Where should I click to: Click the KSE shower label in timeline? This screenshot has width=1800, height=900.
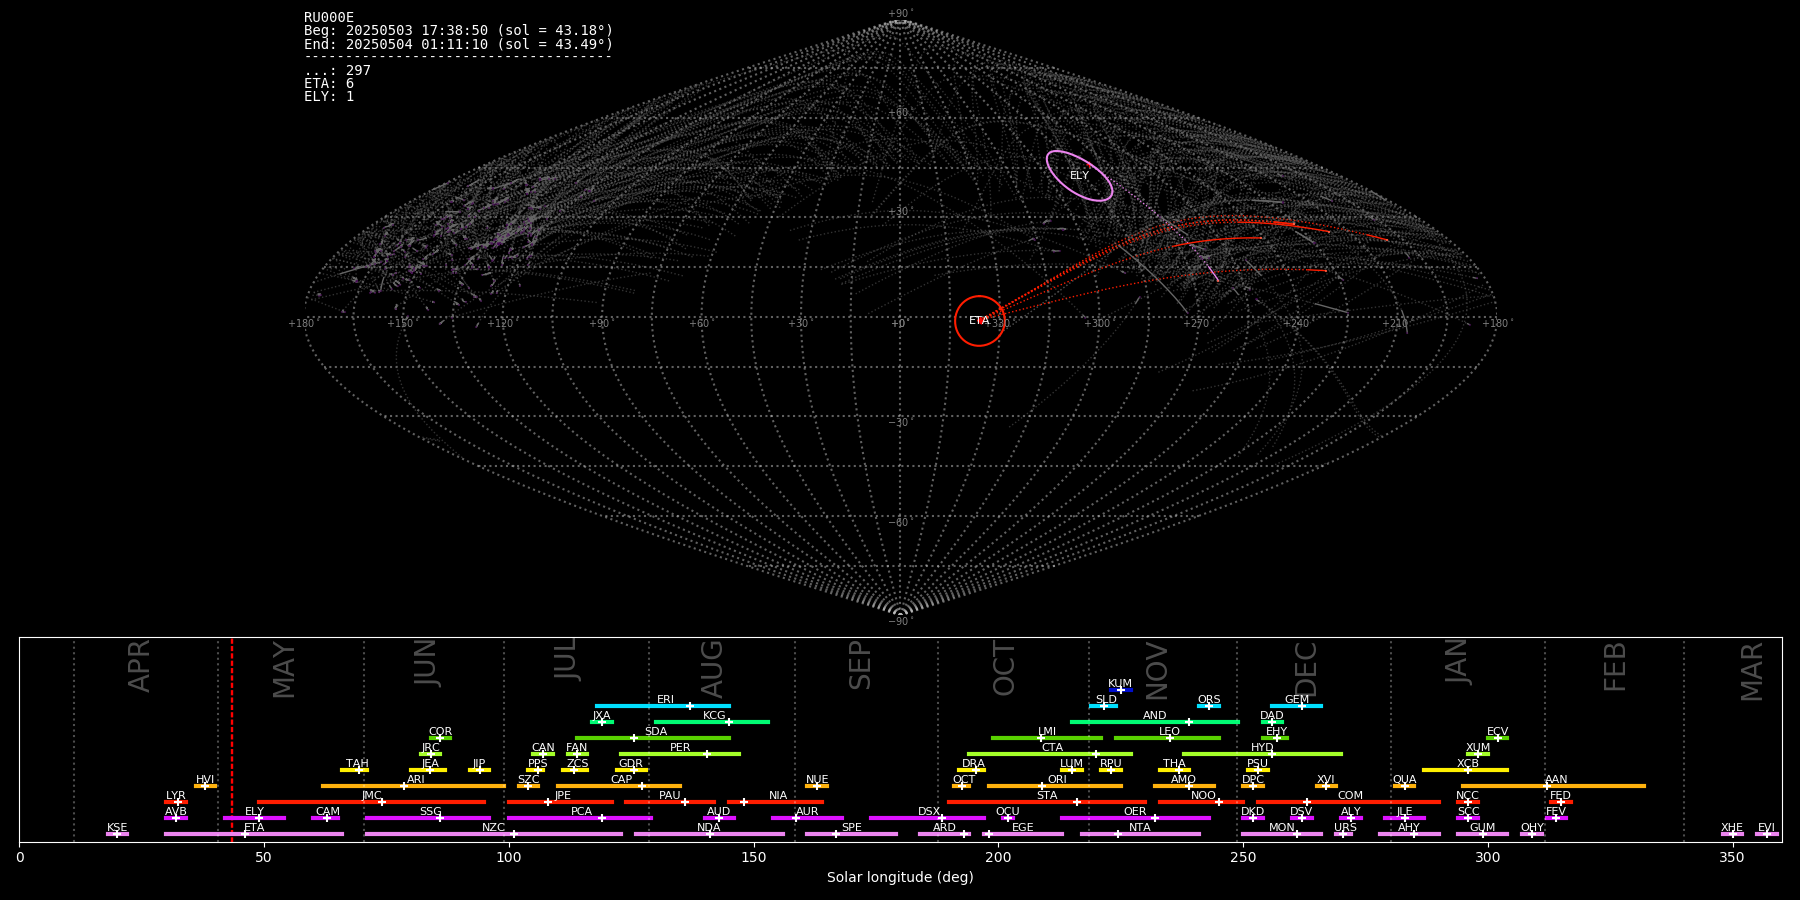click(117, 827)
